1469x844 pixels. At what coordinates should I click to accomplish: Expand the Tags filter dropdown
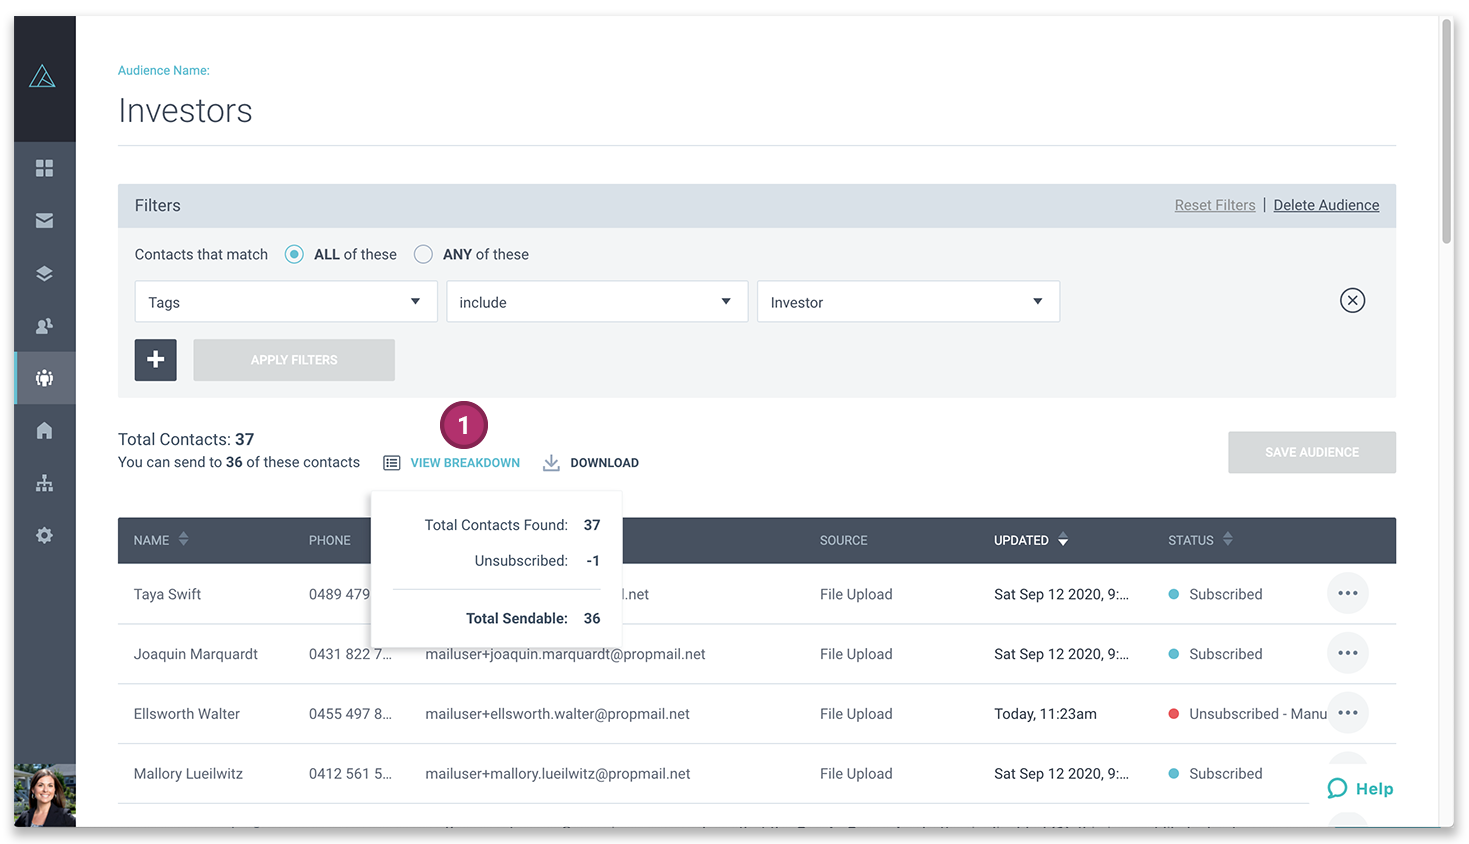pyautogui.click(x=286, y=302)
